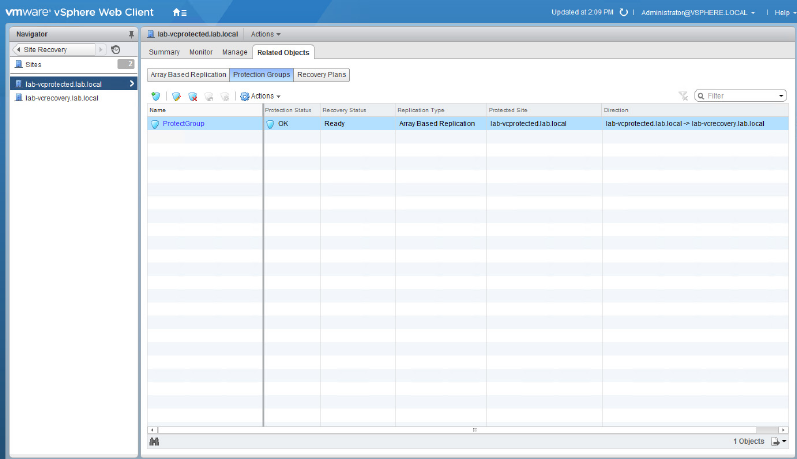Viewport: 797px width, 459px height.
Task: Select lab-vcrecovery.lab.local in the Navigator
Action: point(62,98)
